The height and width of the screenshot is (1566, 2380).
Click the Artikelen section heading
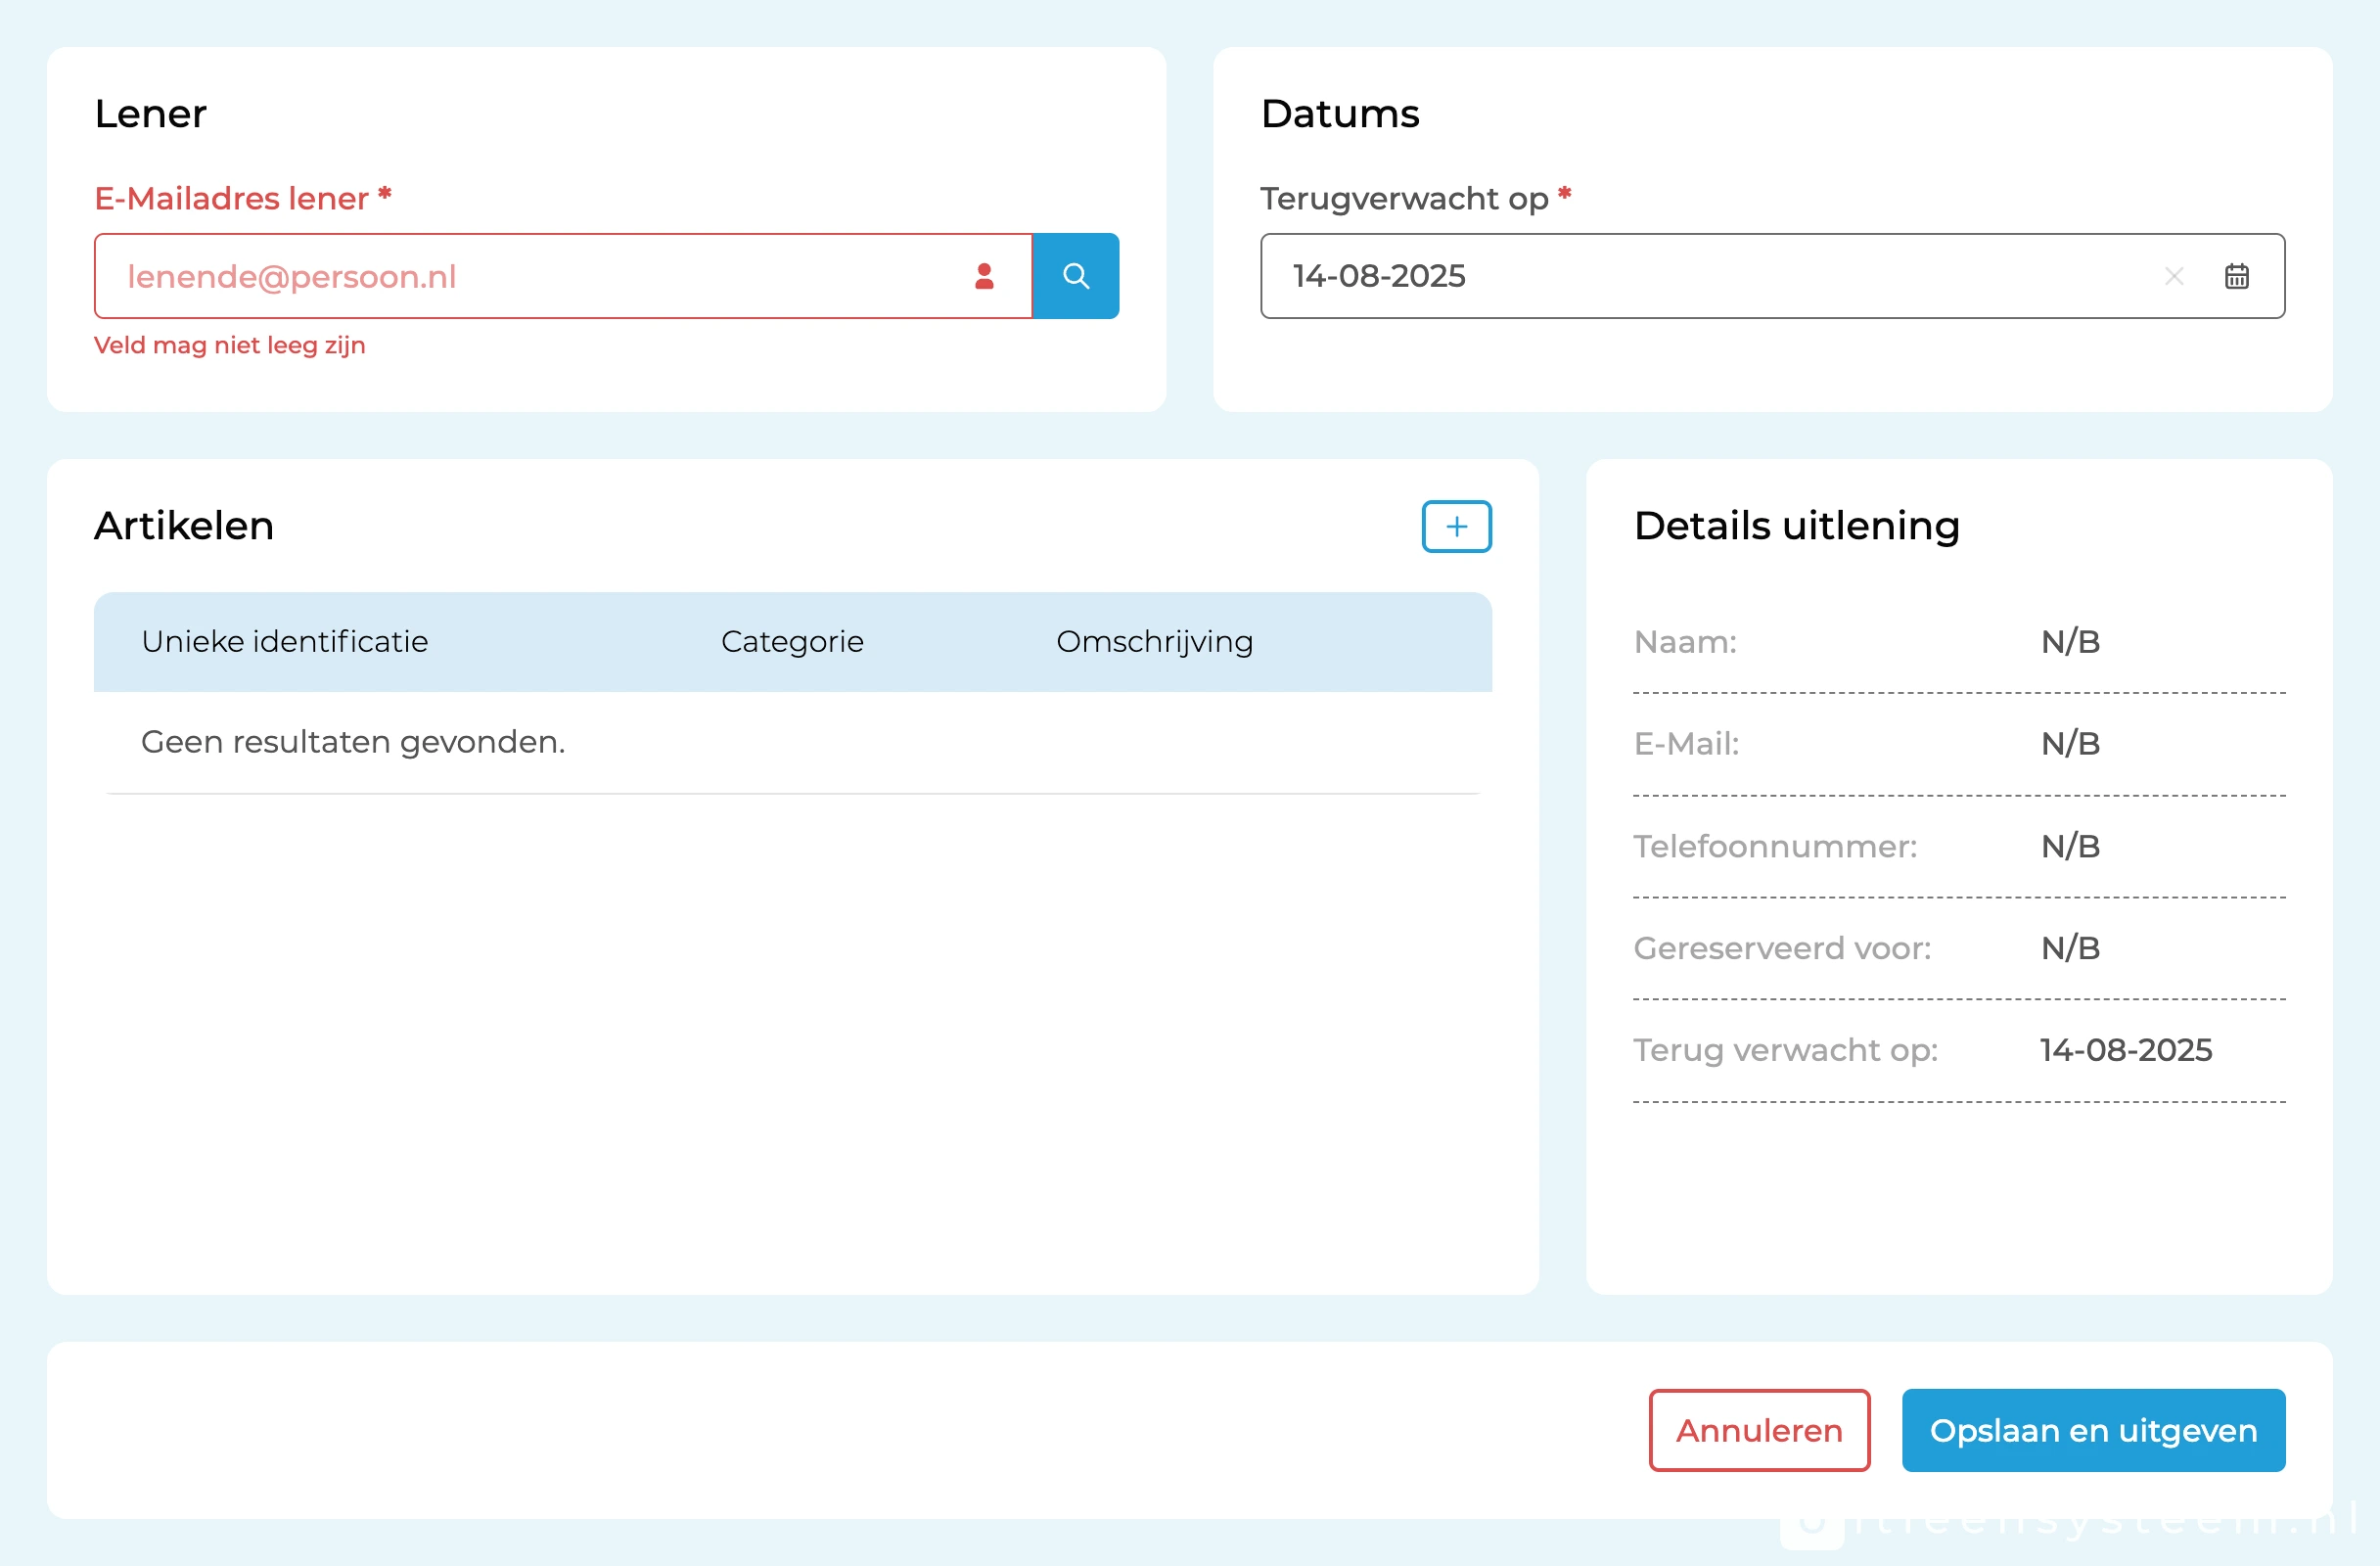183,526
